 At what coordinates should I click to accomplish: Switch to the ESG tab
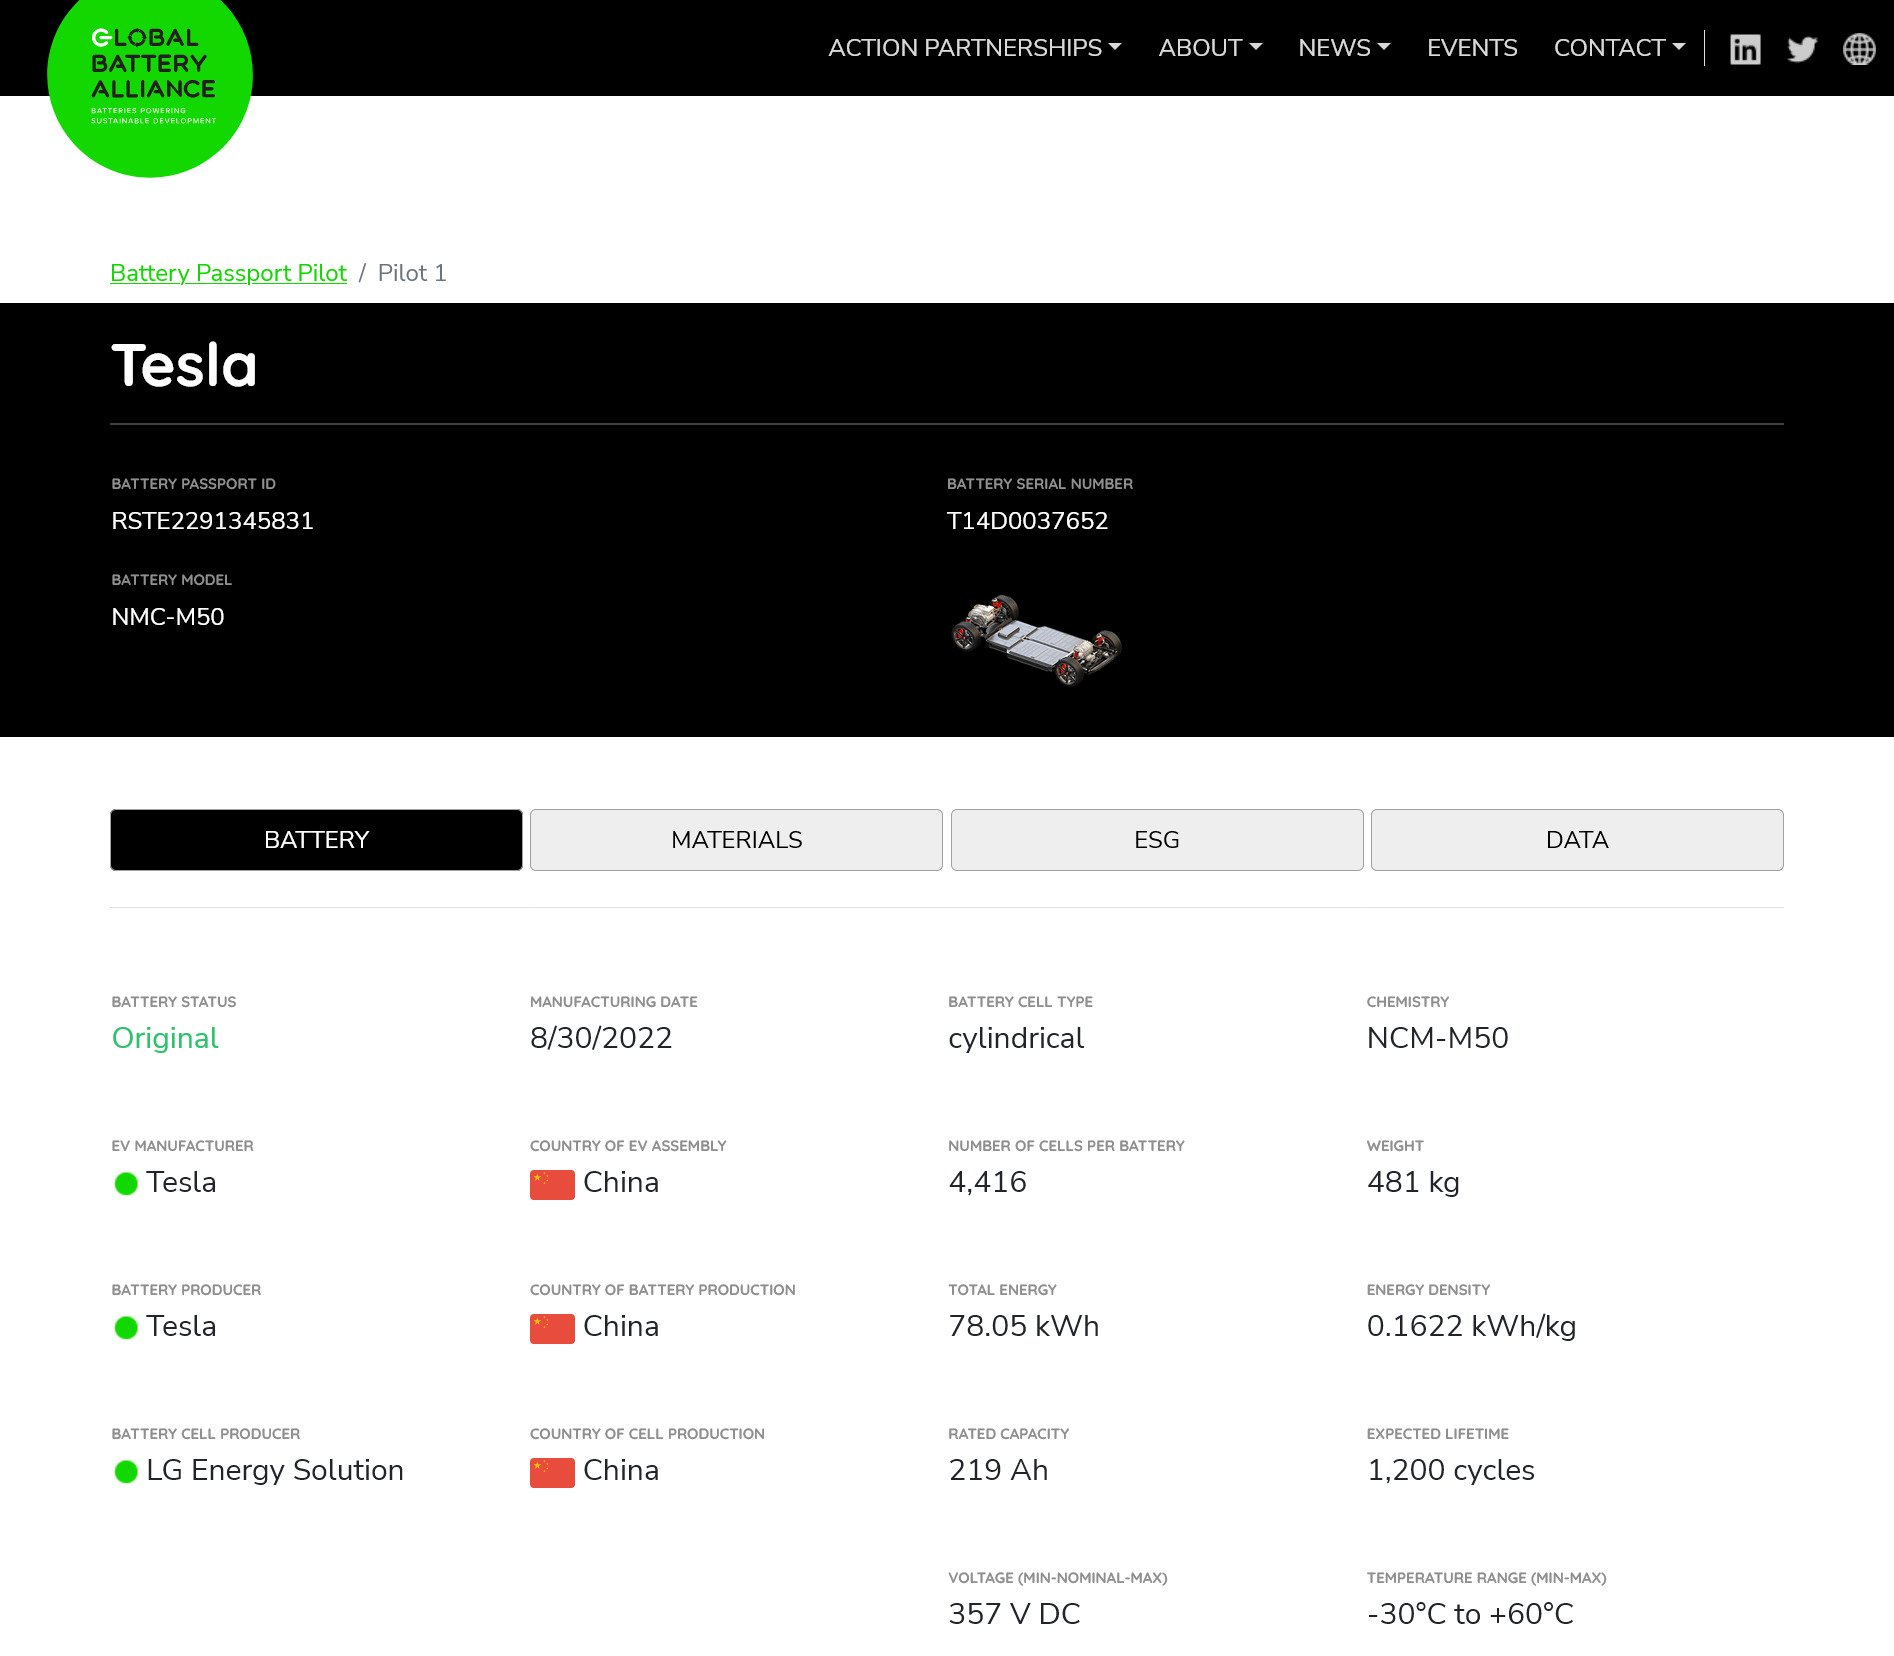tap(1157, 840)
